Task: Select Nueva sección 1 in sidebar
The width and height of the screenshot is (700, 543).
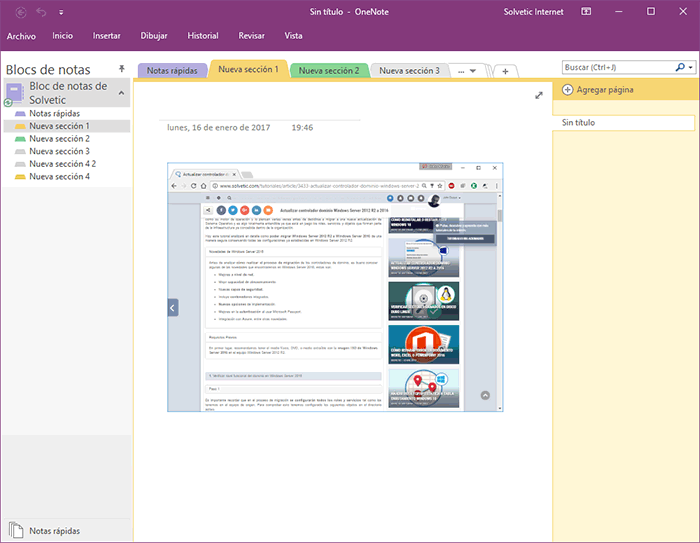Action: pyautogui.click(x=67, y=126)
